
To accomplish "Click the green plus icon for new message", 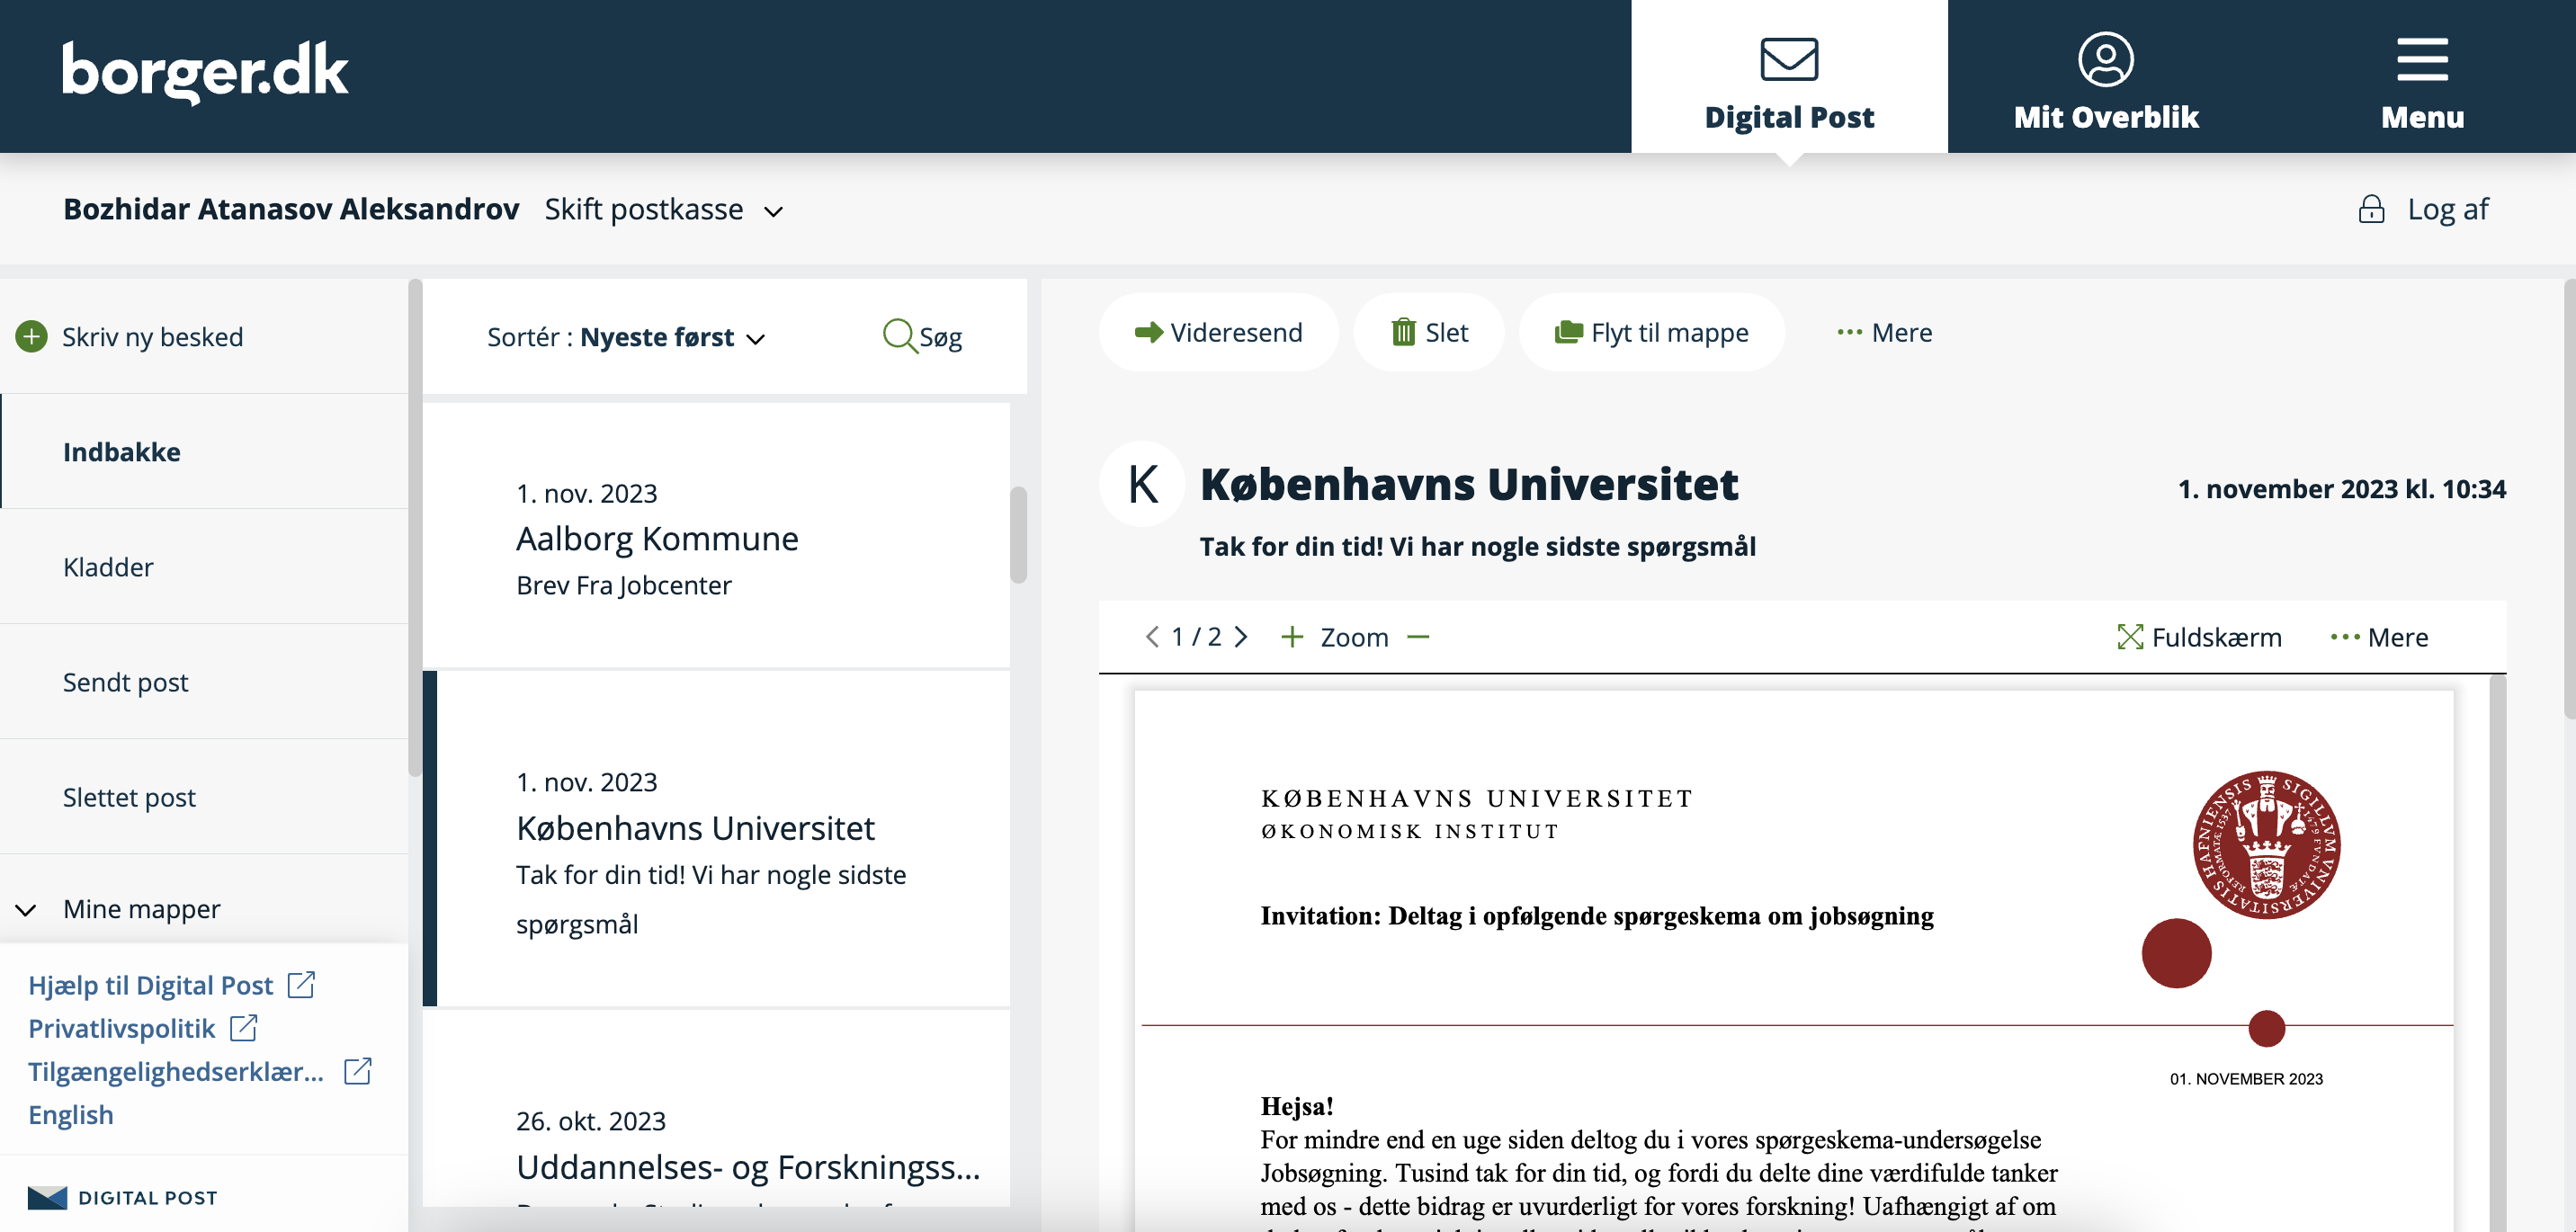I will (31, 337).
